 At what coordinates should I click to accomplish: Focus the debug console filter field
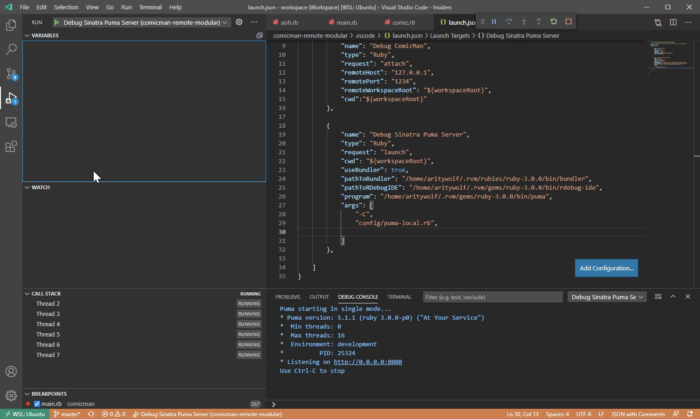(x=493, y=297)
